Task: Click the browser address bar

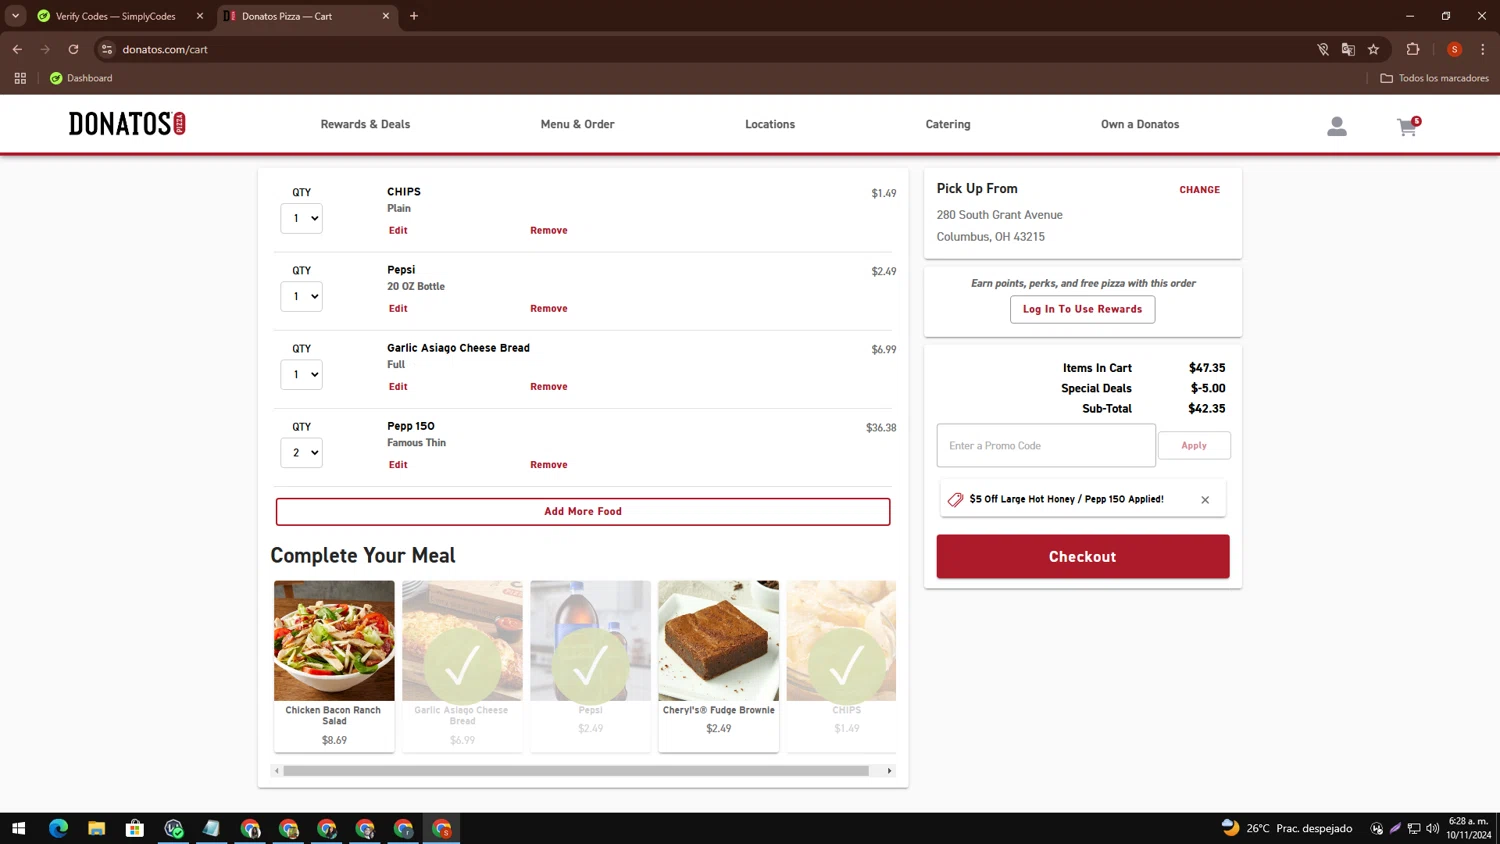Action: coord(700,49)
